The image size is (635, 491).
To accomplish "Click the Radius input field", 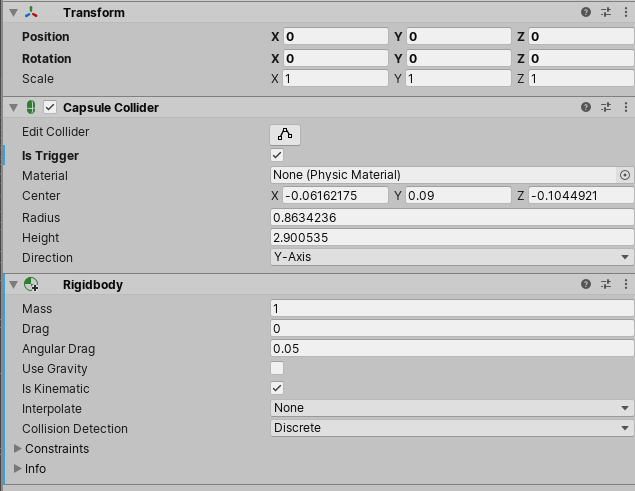I will click(452, 216).
